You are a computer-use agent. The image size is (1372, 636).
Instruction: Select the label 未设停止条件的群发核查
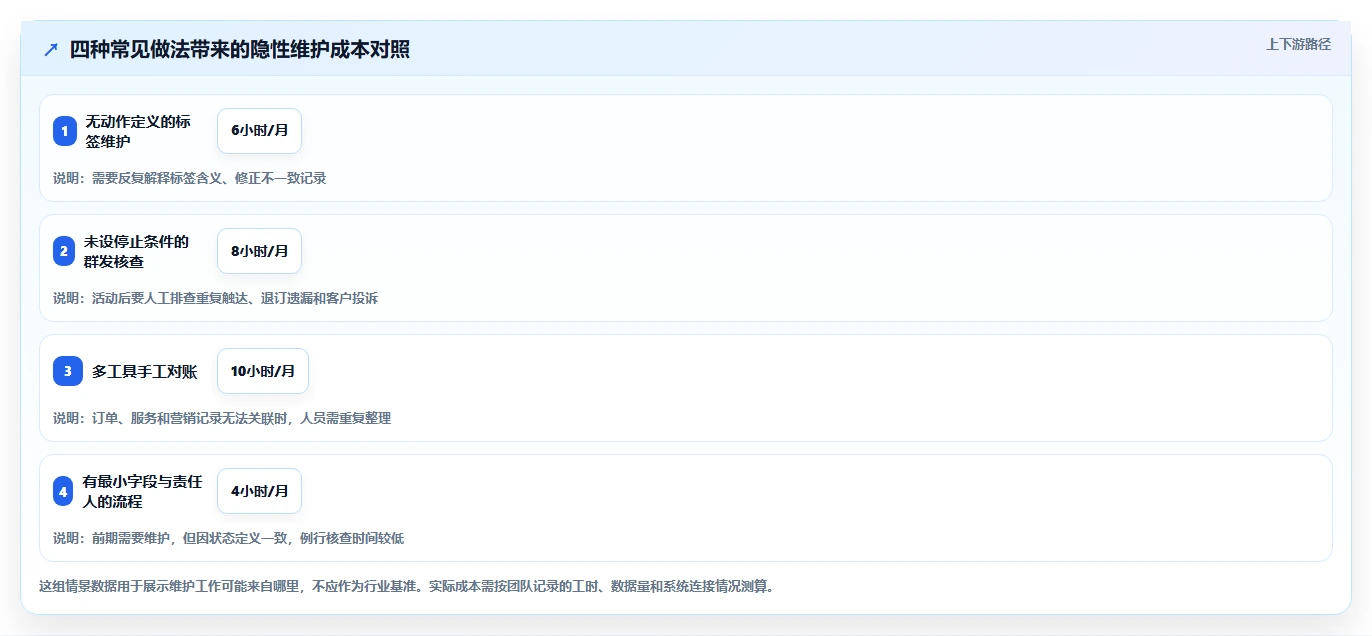coord(137,251)
